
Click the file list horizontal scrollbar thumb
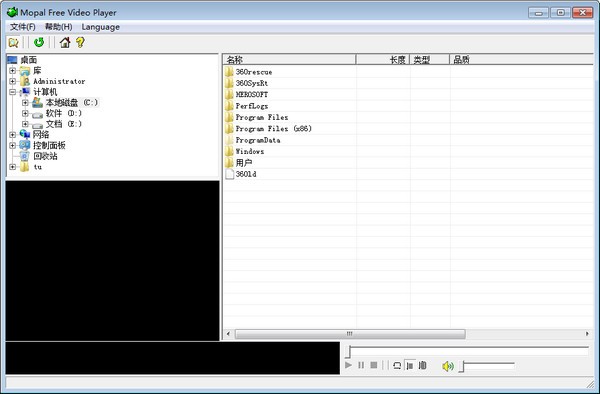click(350, 334)
